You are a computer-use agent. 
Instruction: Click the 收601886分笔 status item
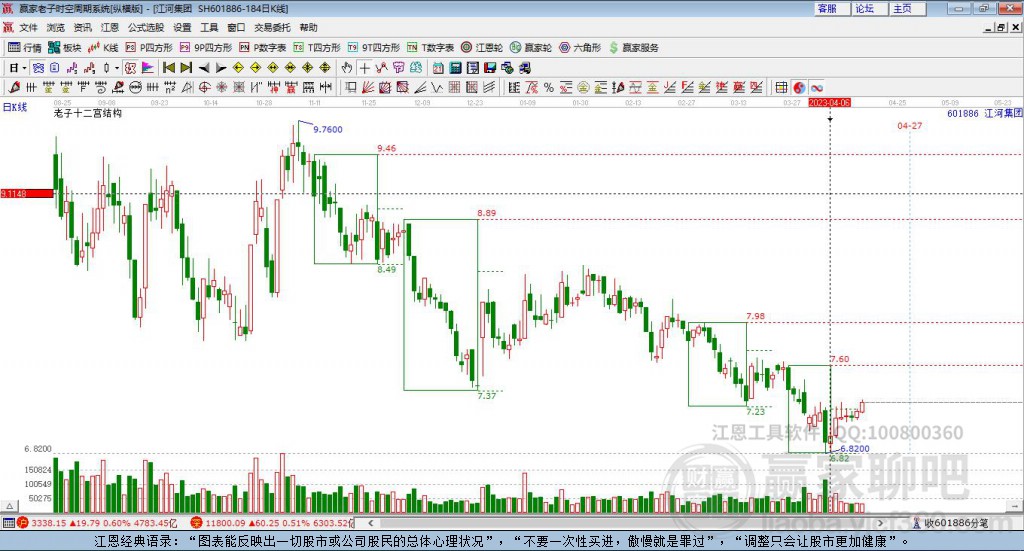(x=951, y=523)
